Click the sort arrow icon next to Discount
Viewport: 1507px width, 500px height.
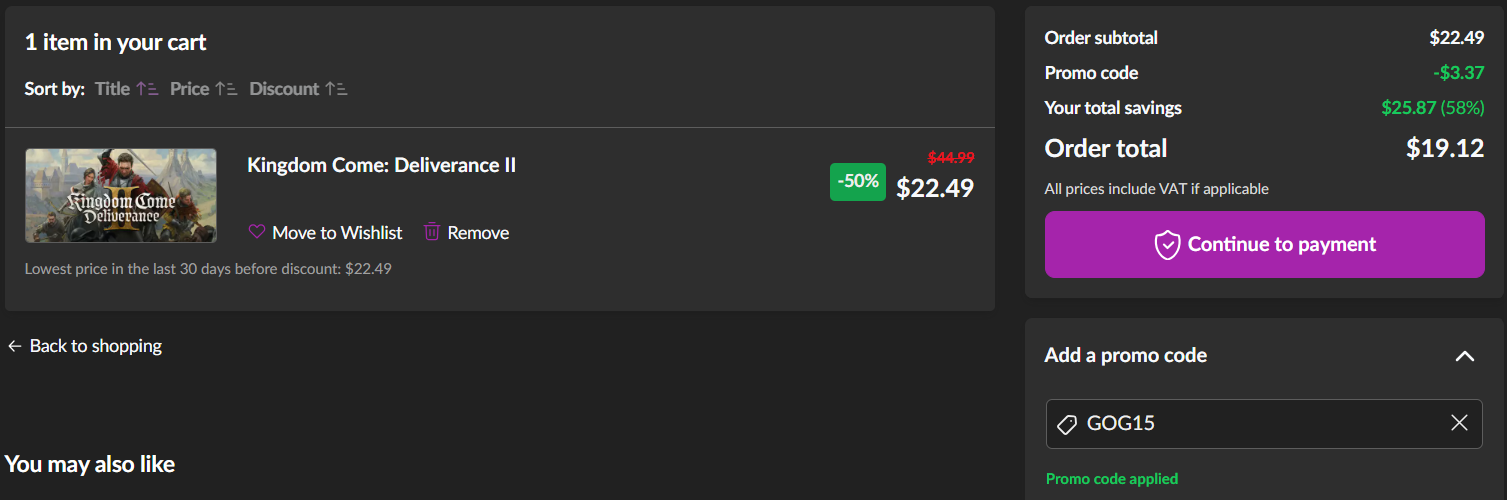coord(336,89)
